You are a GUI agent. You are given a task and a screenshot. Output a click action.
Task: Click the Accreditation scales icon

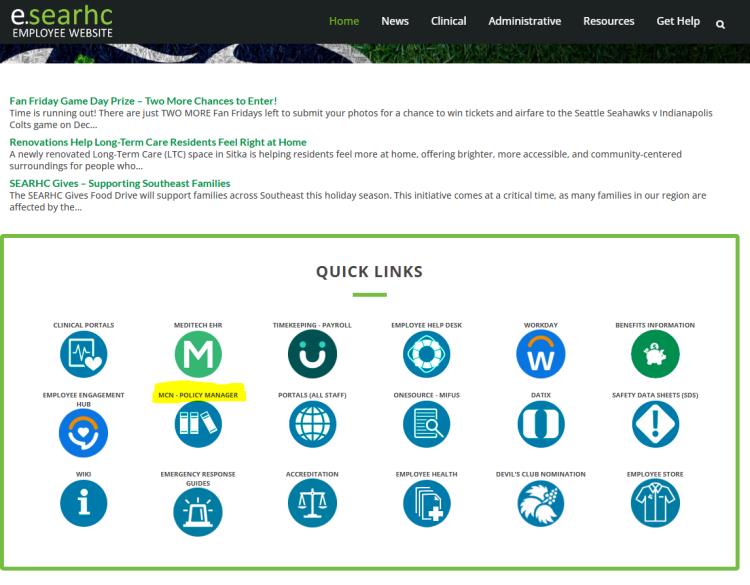click(x=312, y=503)
